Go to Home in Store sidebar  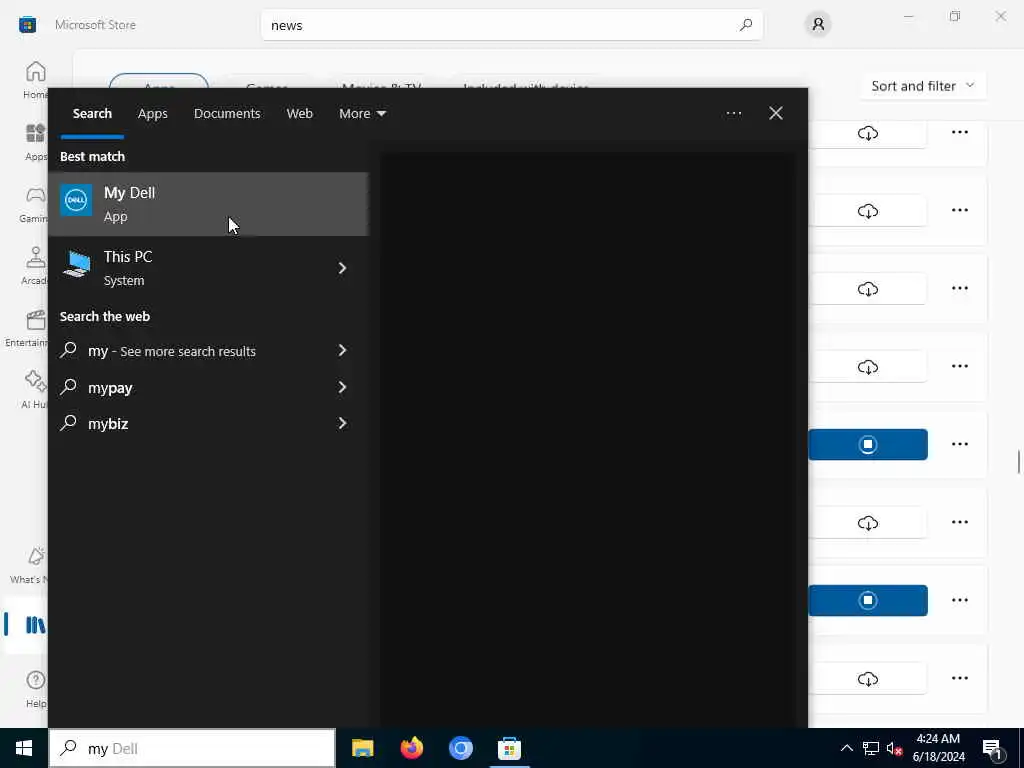(35, 80)
